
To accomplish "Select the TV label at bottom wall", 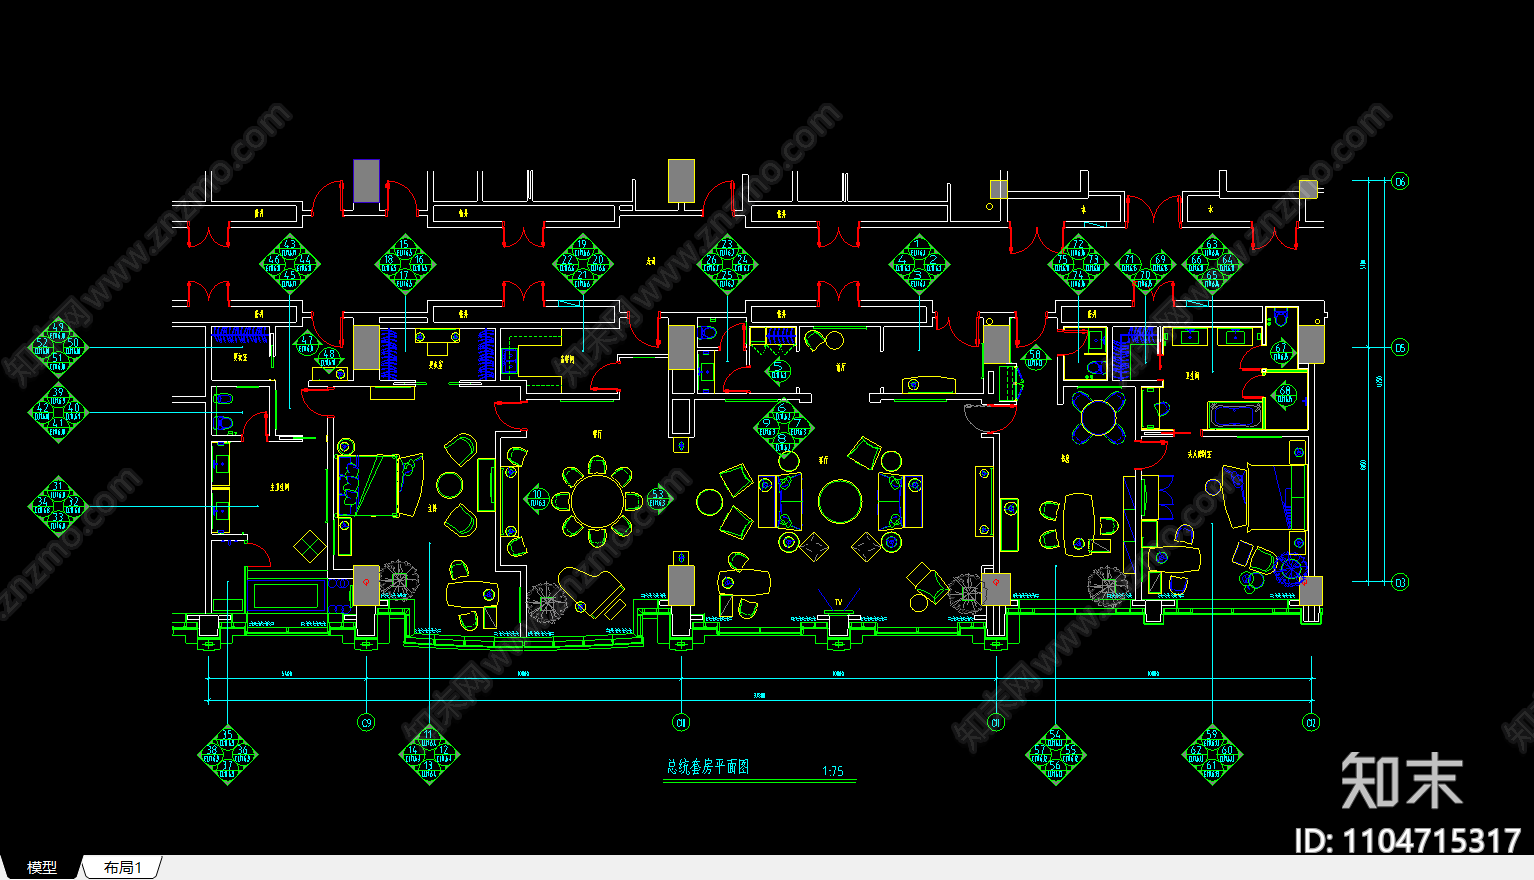I will (838, 602).
